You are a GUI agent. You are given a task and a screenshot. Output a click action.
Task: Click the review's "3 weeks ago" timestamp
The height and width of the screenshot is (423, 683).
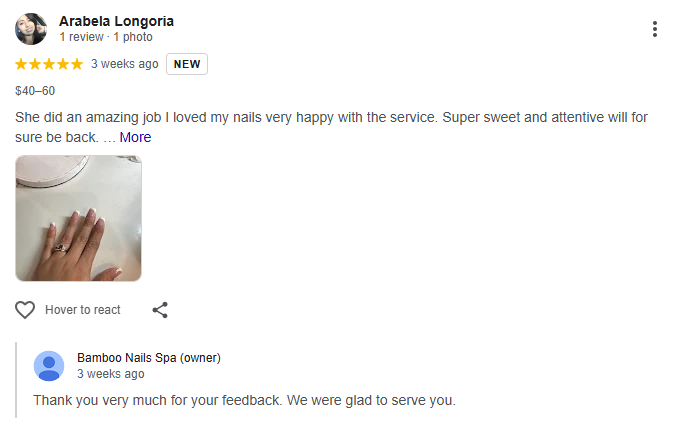point(124,64)
